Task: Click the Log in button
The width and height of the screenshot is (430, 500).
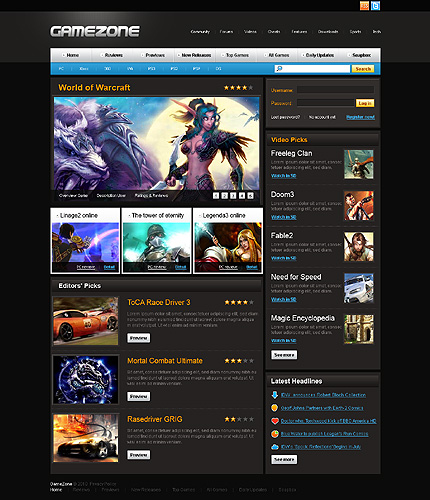Action: (x=365, y=103)
